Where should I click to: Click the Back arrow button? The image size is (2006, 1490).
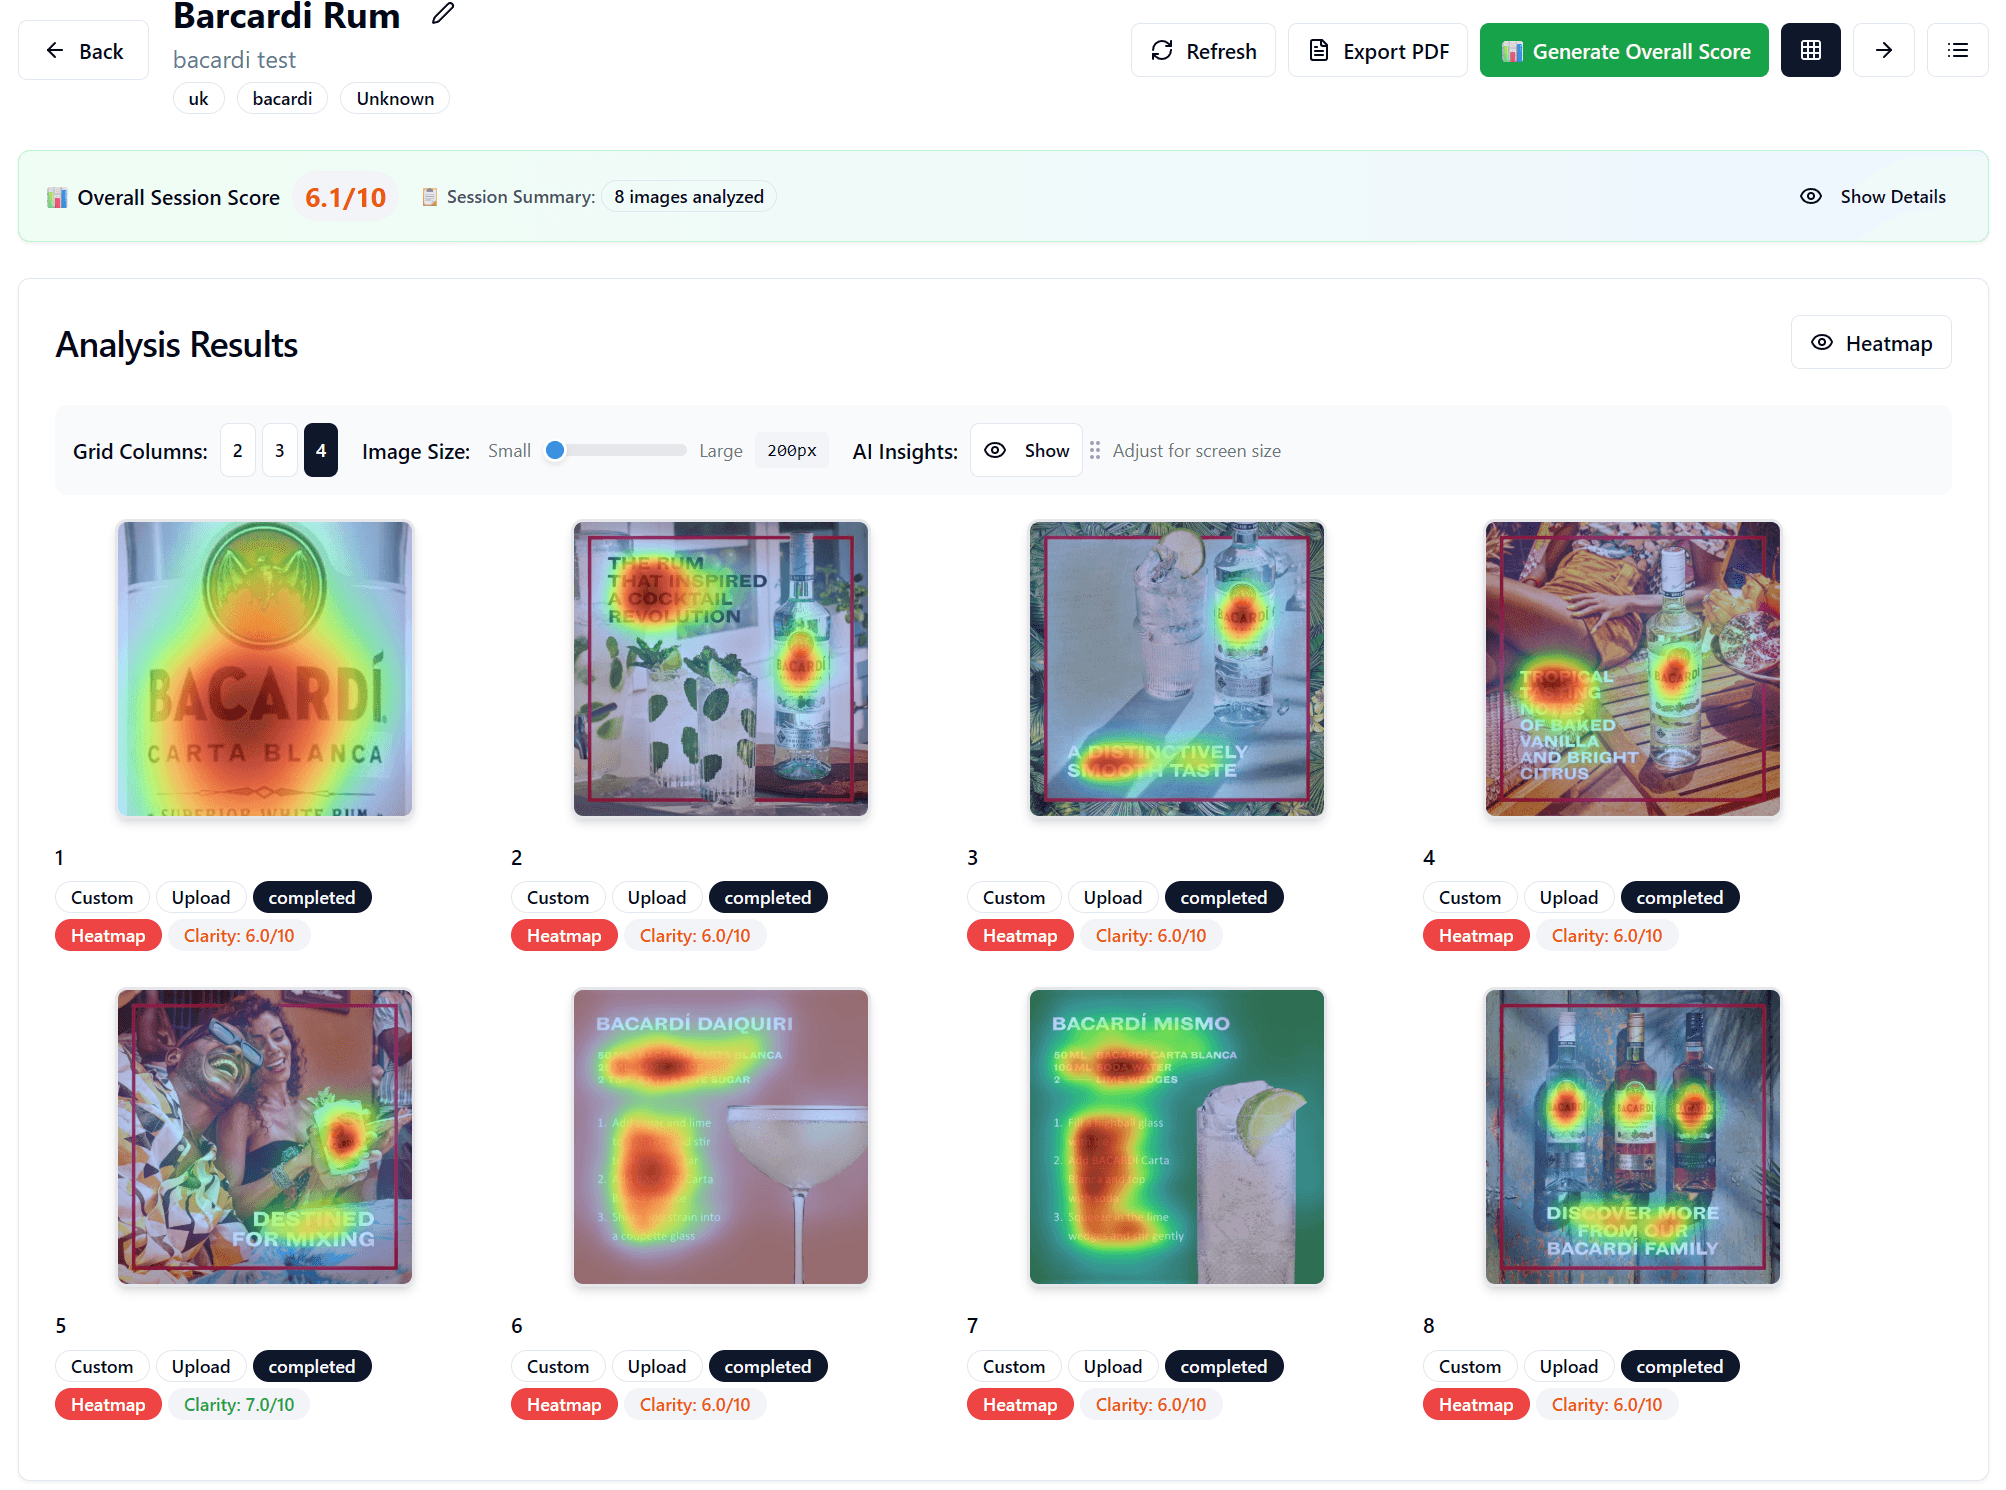[x=84, y=51]
